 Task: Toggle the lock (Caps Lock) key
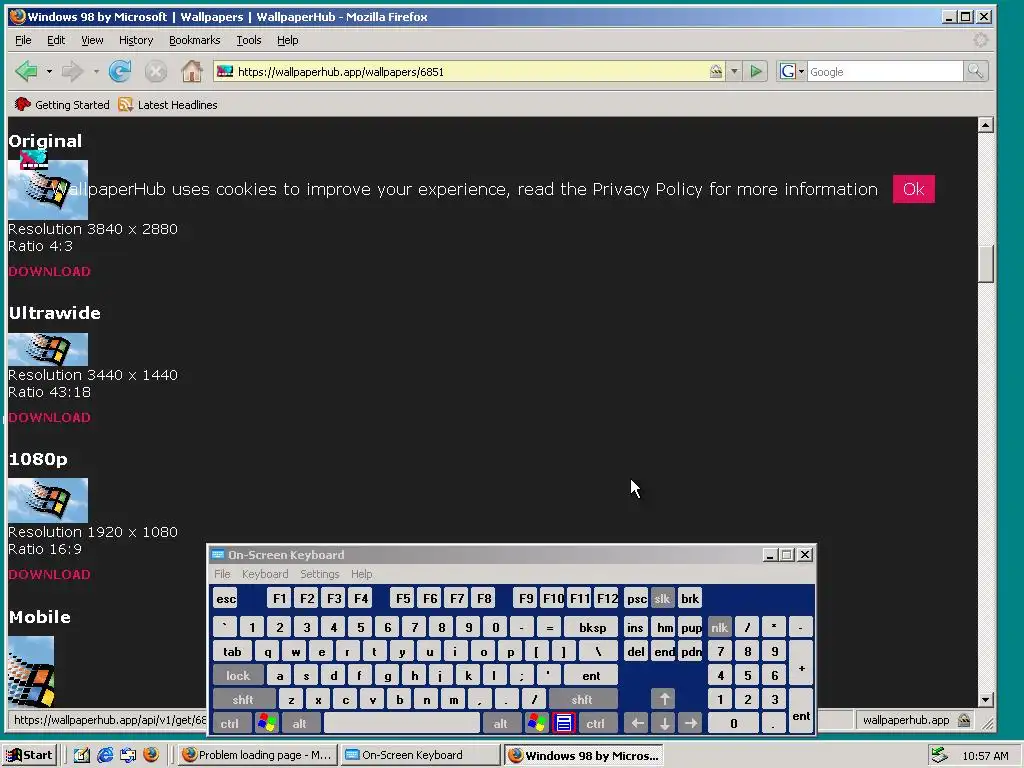(238, 676)
